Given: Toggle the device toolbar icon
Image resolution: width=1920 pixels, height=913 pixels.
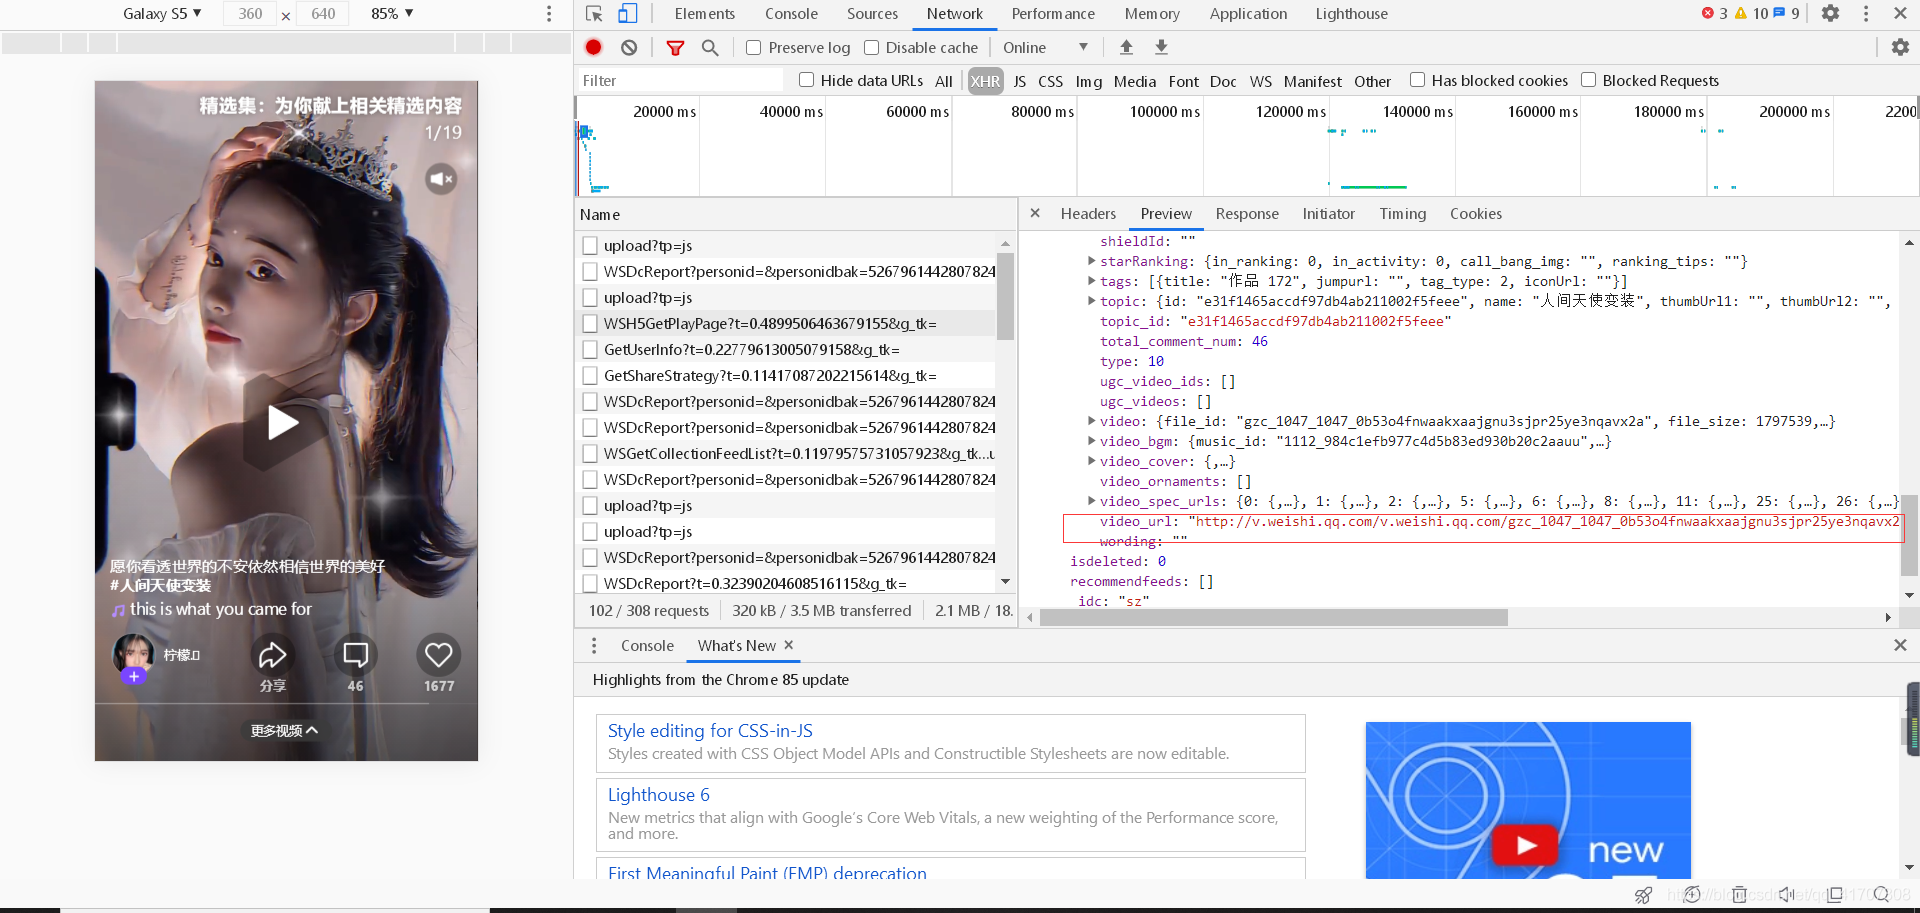Looking at the screenshot, I should (627, 14).
